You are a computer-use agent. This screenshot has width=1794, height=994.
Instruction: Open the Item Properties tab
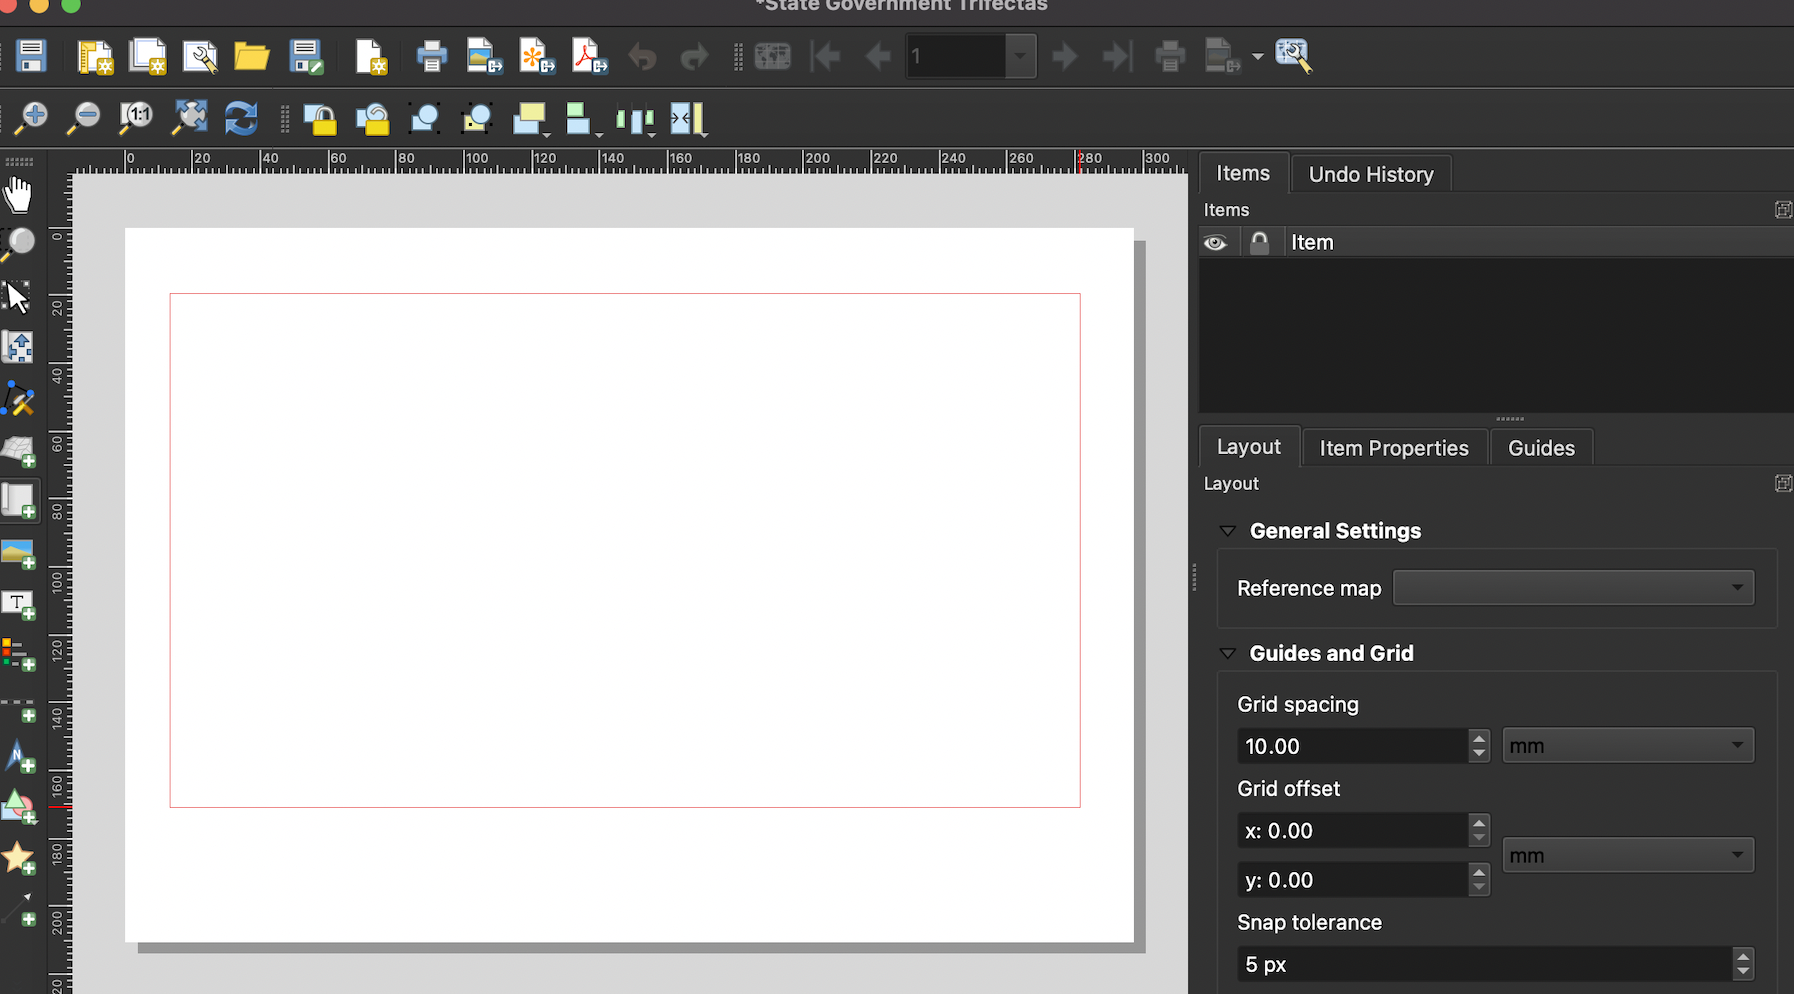coord(1393,447)
